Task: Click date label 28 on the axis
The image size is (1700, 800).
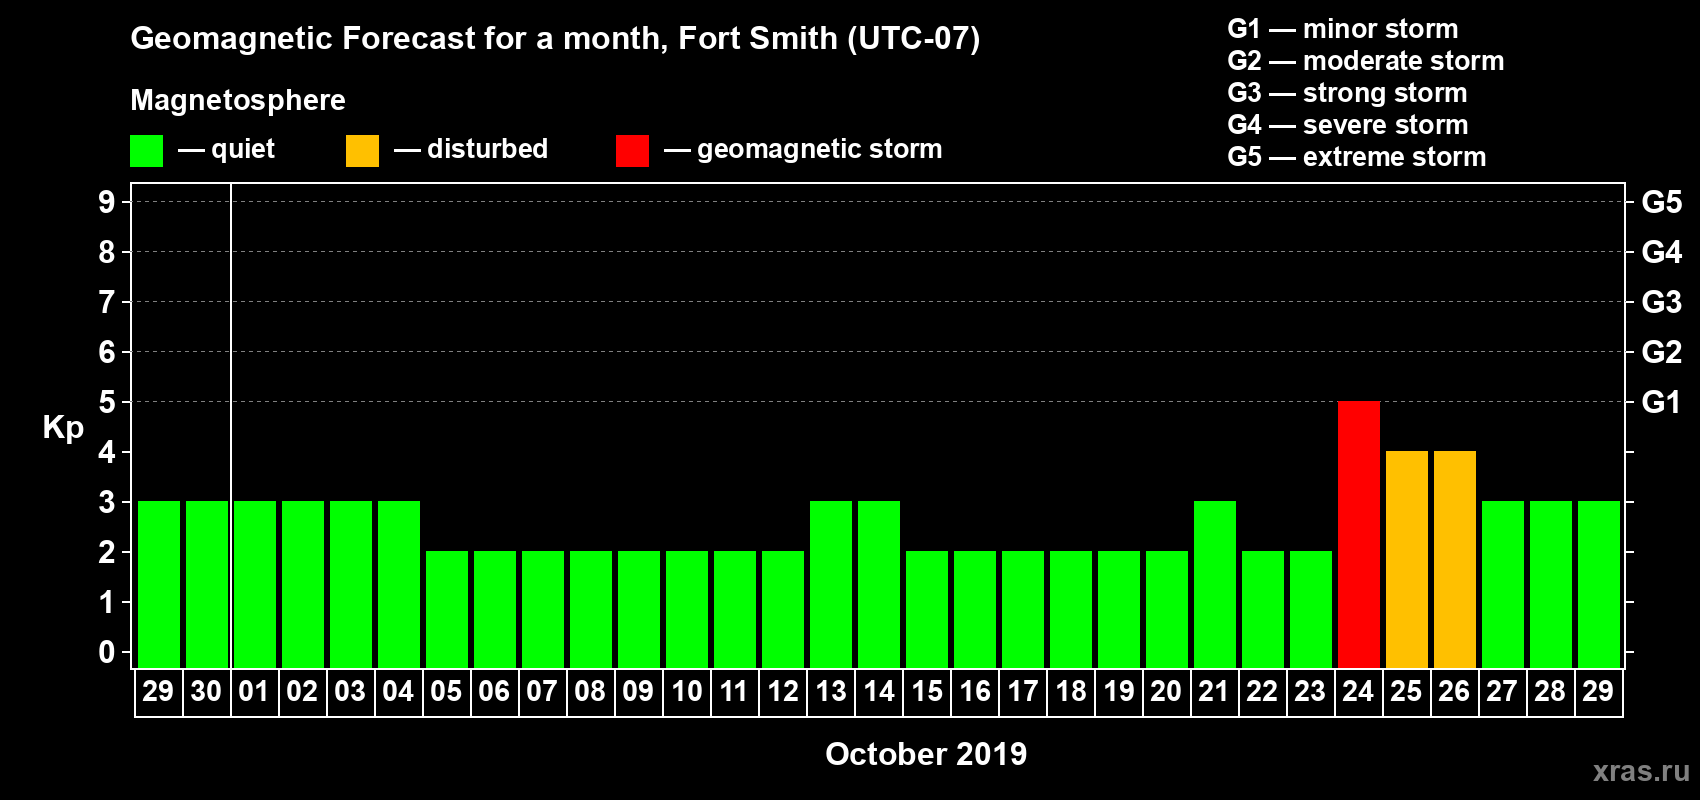Action: pyautogui.click(x=1550, y=691)
